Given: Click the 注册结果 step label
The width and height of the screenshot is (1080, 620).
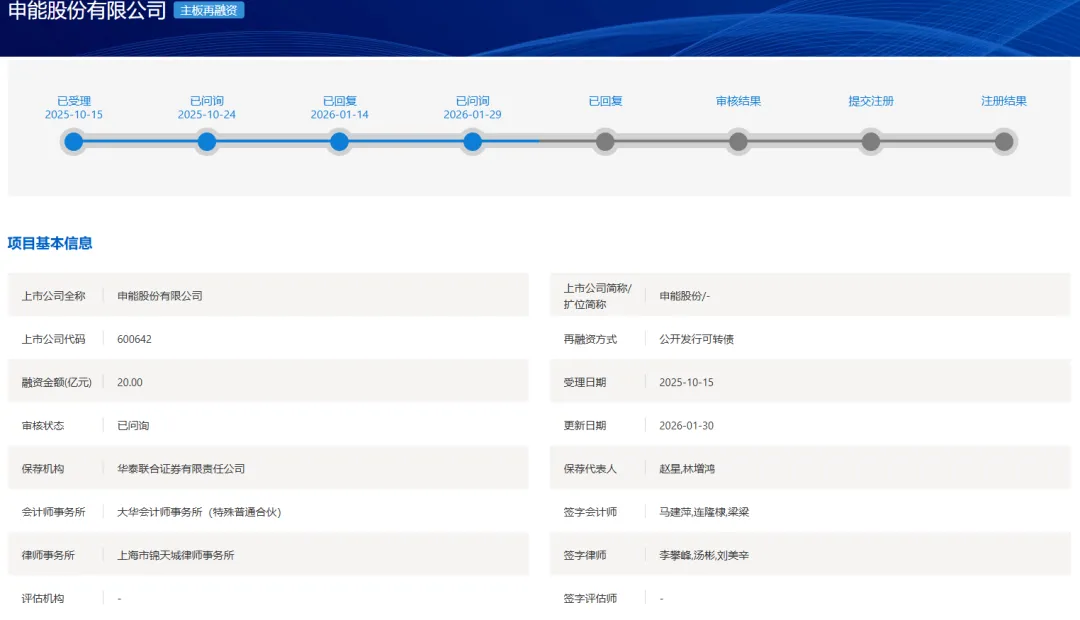Looking at the screenshot, I should point(1004,101).
